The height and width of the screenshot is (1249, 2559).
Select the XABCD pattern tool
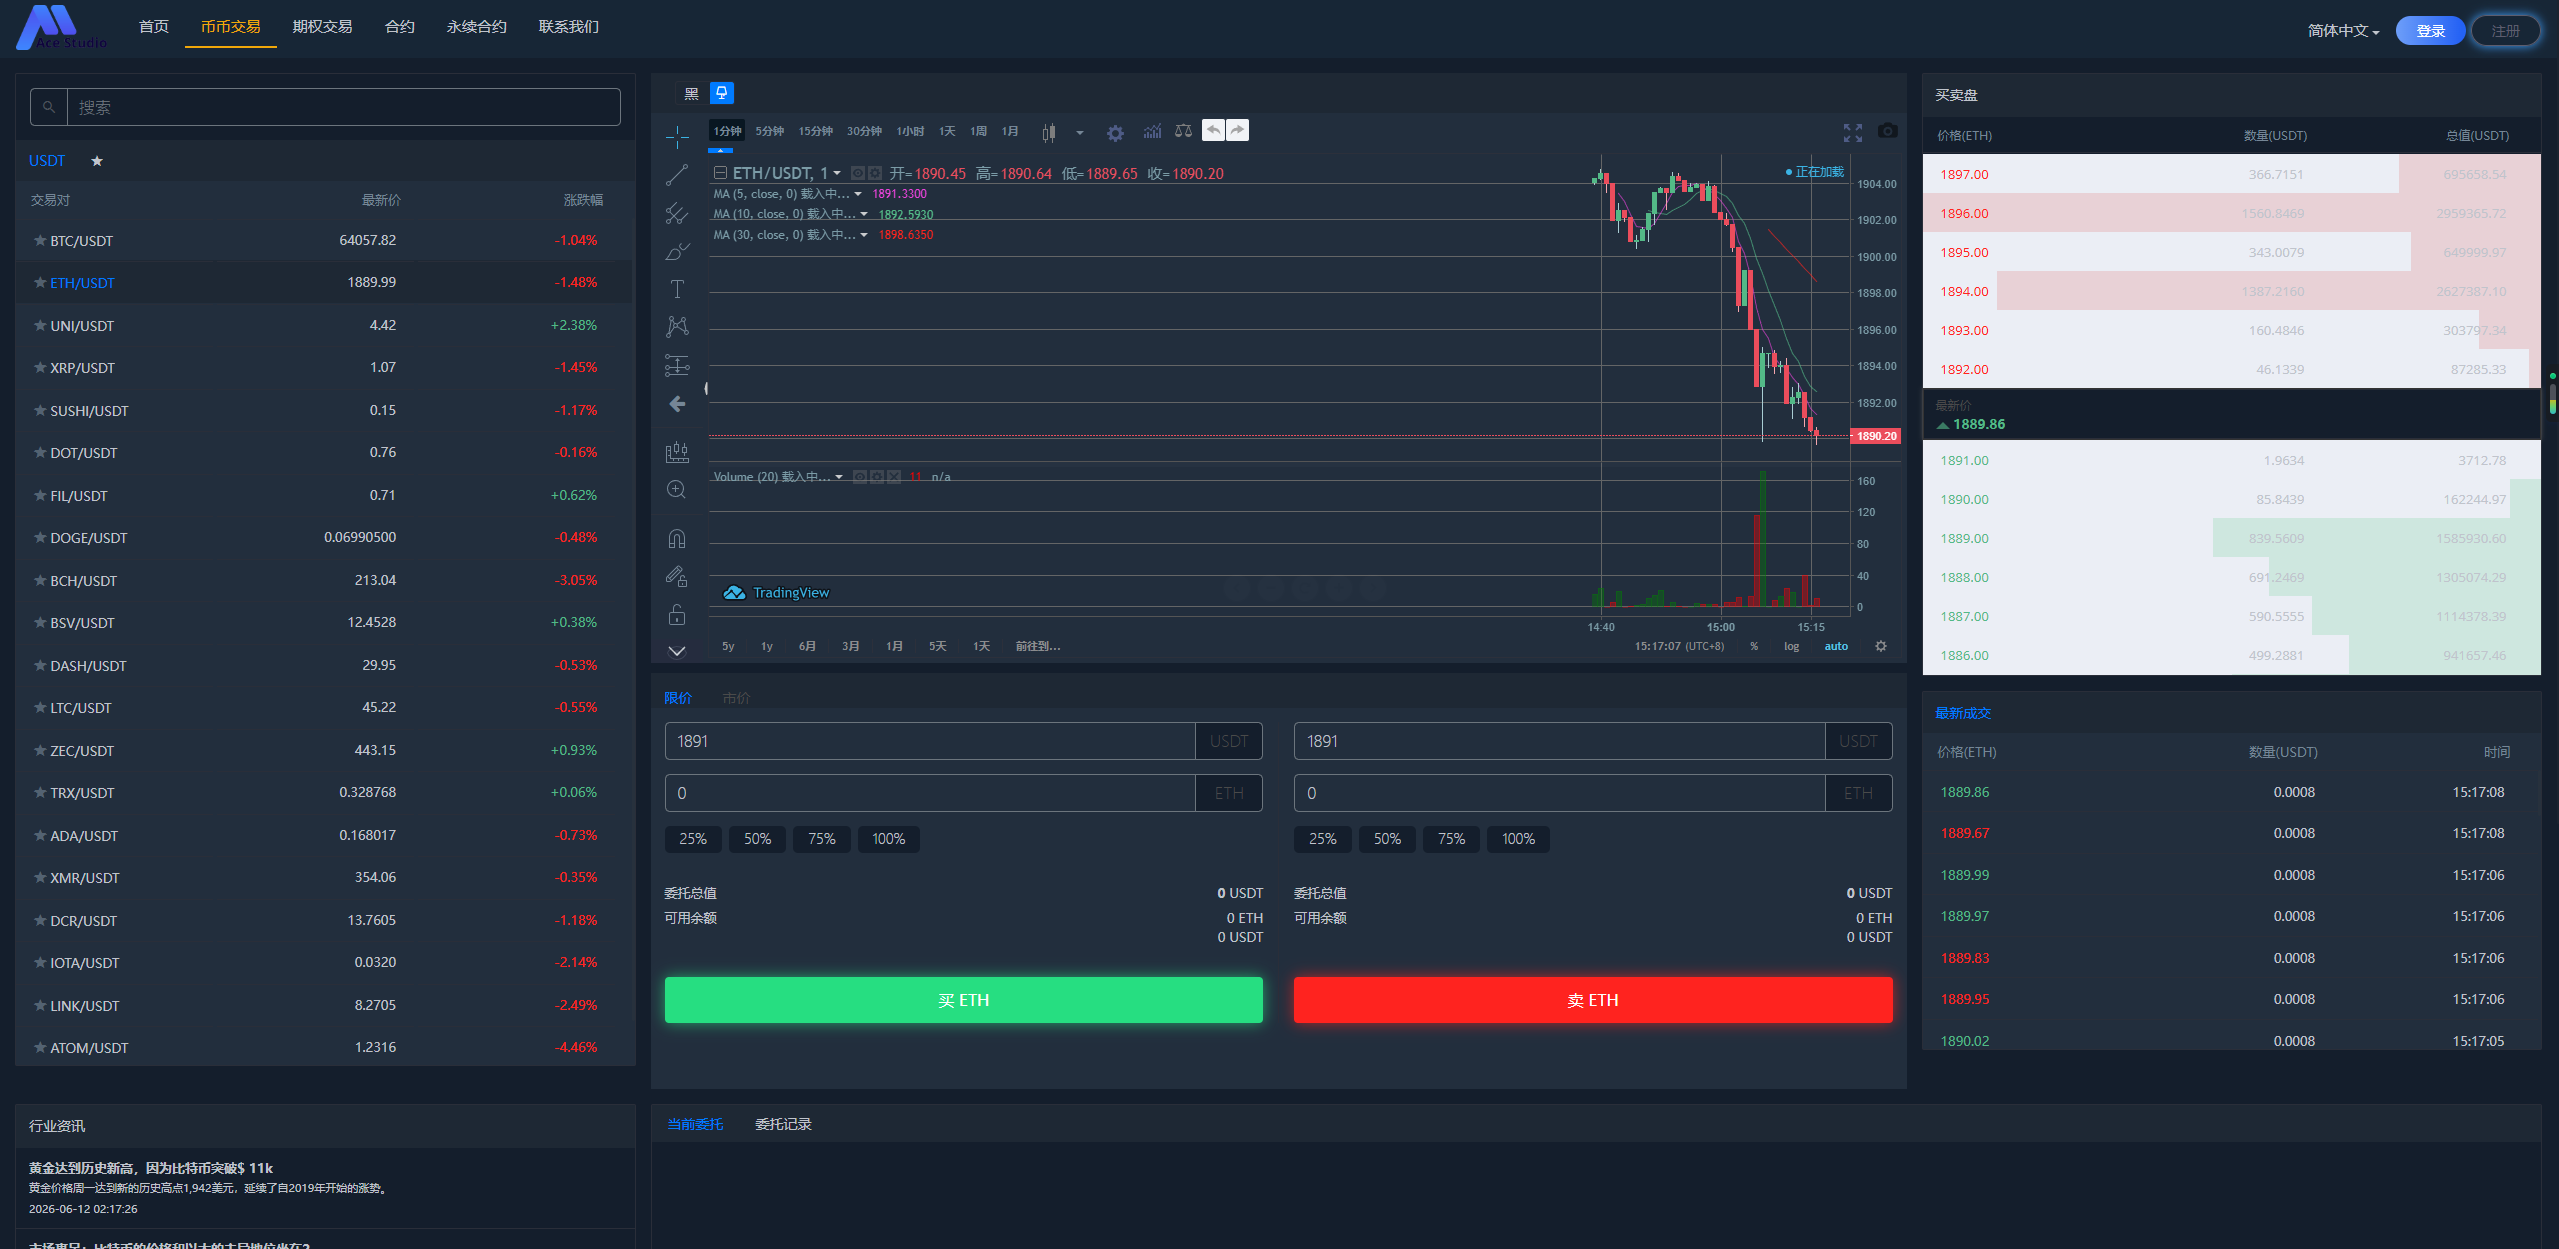tap(677, 327)
